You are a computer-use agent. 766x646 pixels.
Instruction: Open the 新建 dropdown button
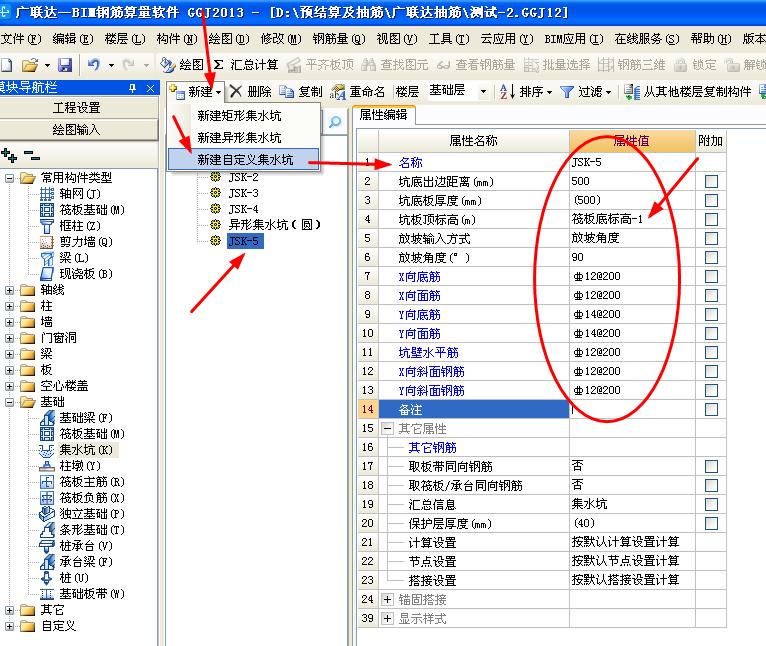[x=196, y=91]
